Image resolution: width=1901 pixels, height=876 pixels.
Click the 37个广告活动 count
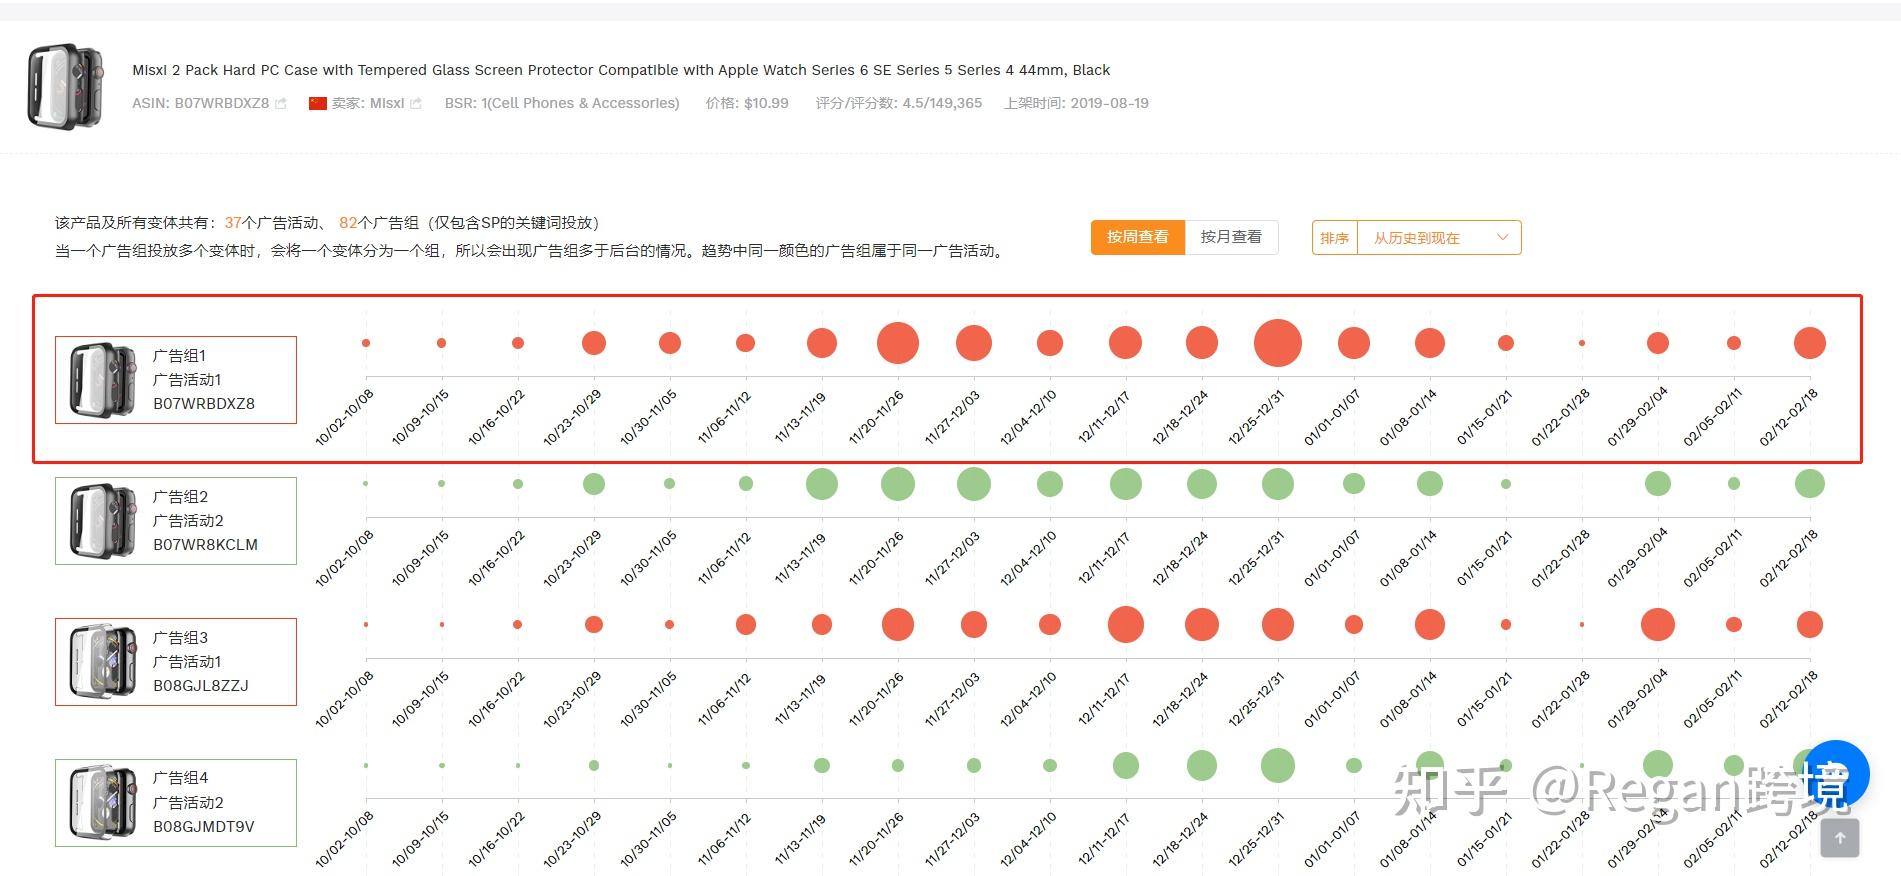271,223
